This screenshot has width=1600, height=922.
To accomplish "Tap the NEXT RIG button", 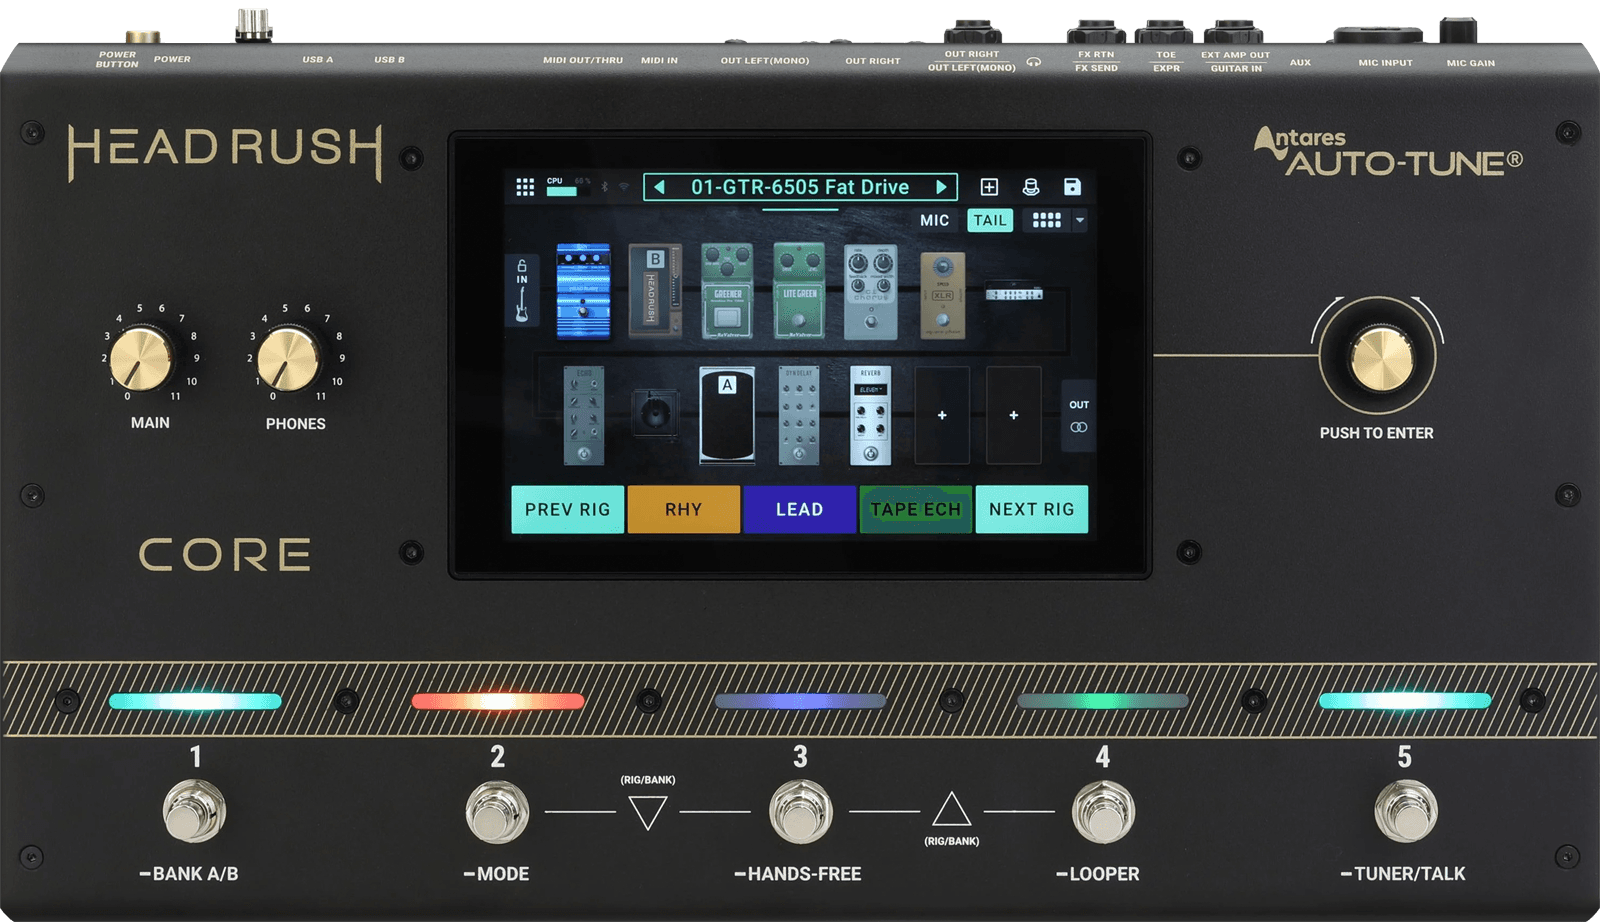I will 1032,509.
